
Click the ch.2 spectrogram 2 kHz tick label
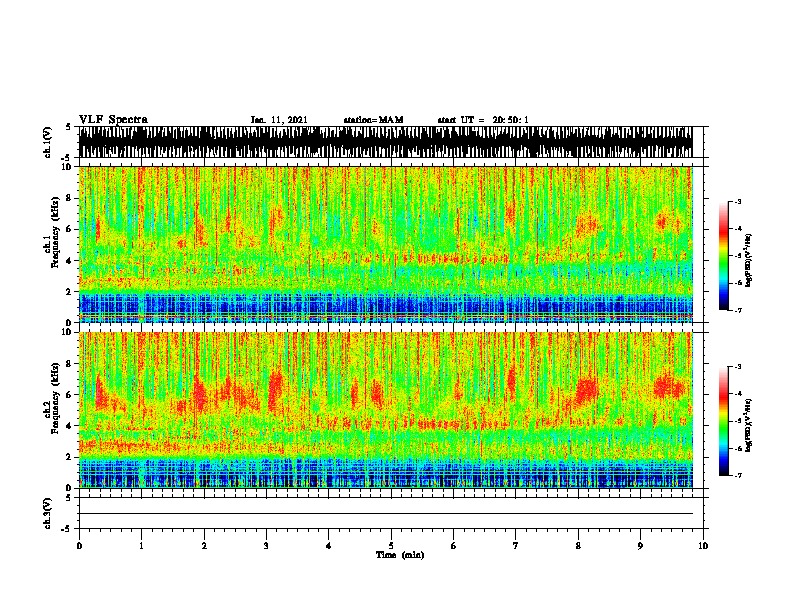[70, 457]
